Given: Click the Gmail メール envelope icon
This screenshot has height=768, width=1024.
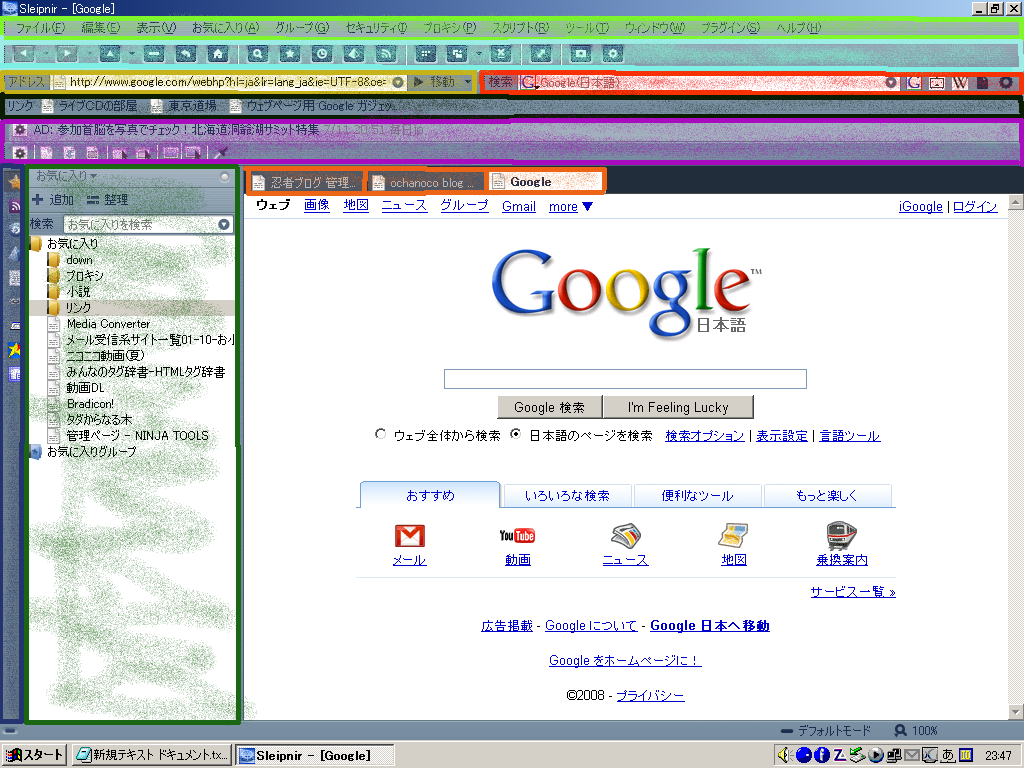Looking at the screenshot, I should tap(409, 536).
